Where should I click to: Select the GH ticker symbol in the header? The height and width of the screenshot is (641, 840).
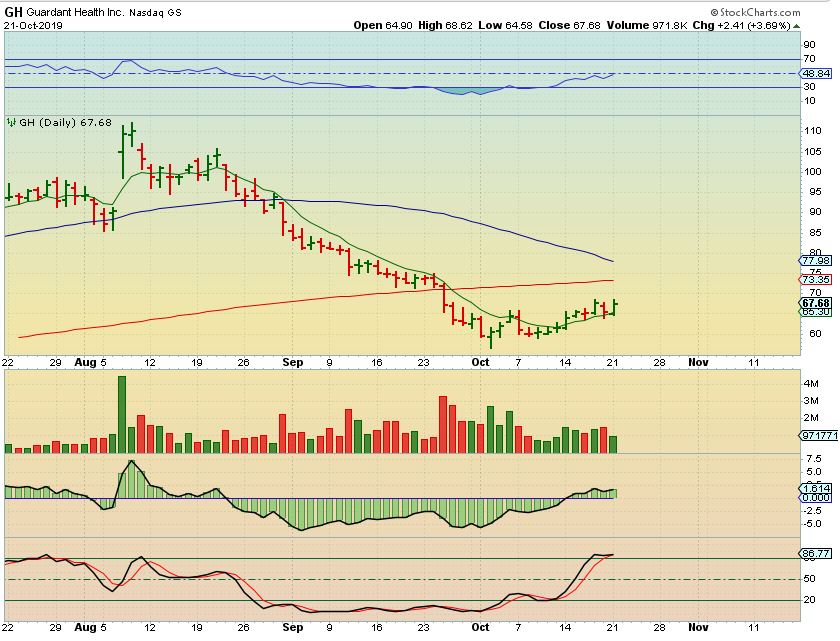[13, 12]
